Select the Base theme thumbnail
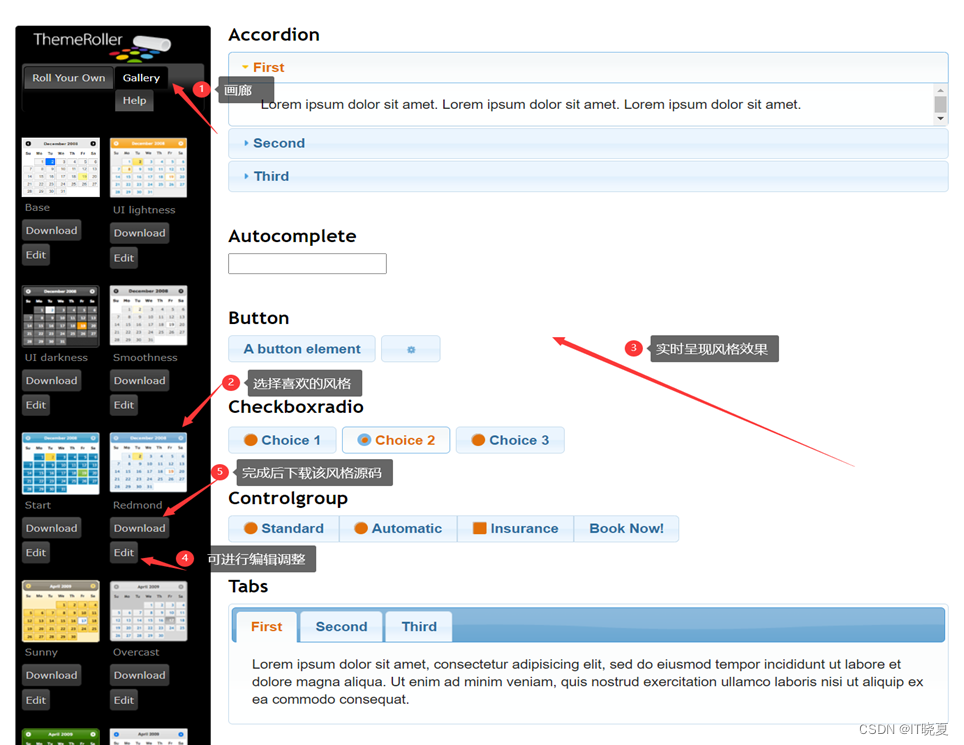This screenshot has width=964, height=745. click(61, 167)
